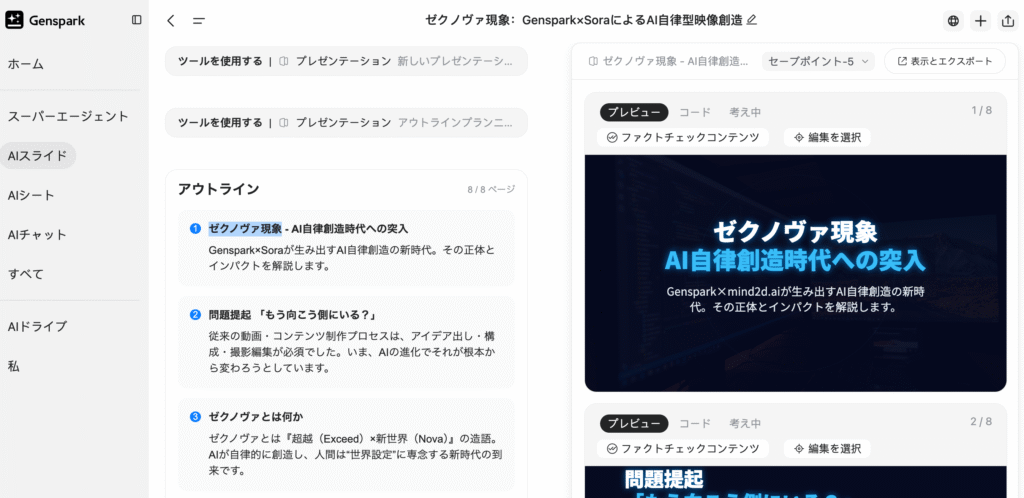The image size is (1024, 498).
Task: Switch to コード tab on slide 1/8
Action: tap(695, 112)
